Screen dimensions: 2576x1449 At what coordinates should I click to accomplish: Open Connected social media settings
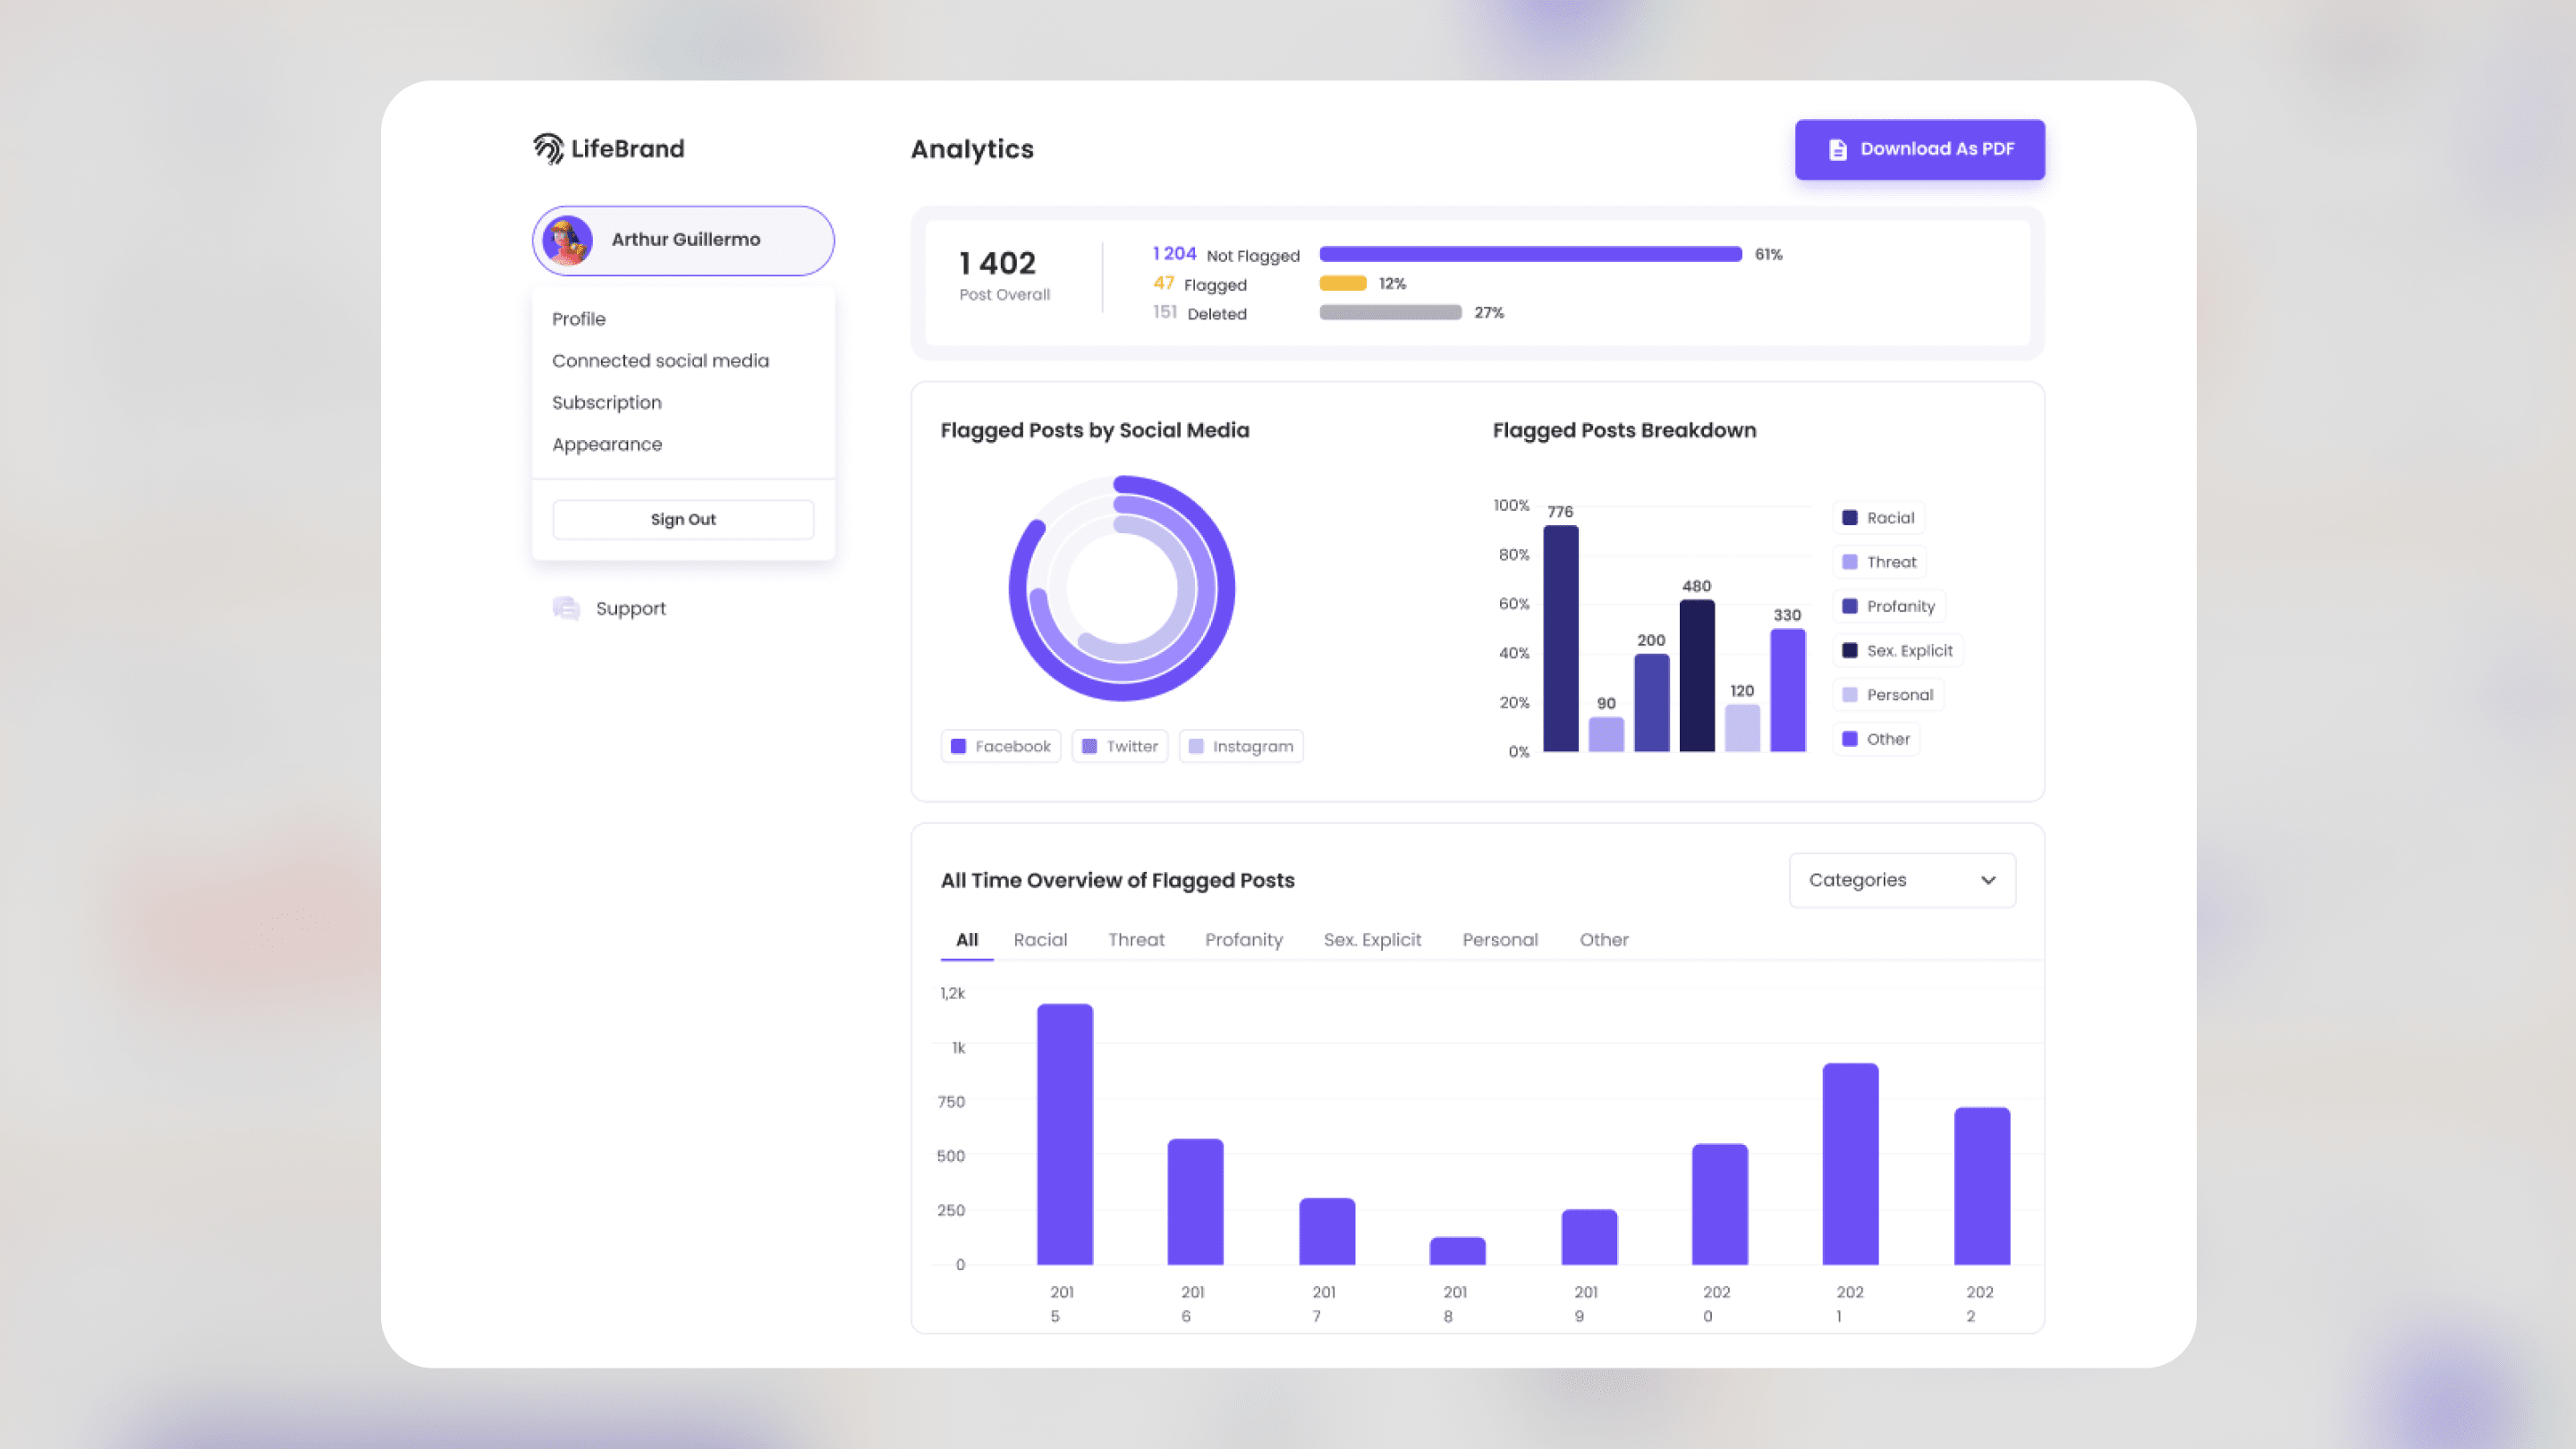click(660, 360)
